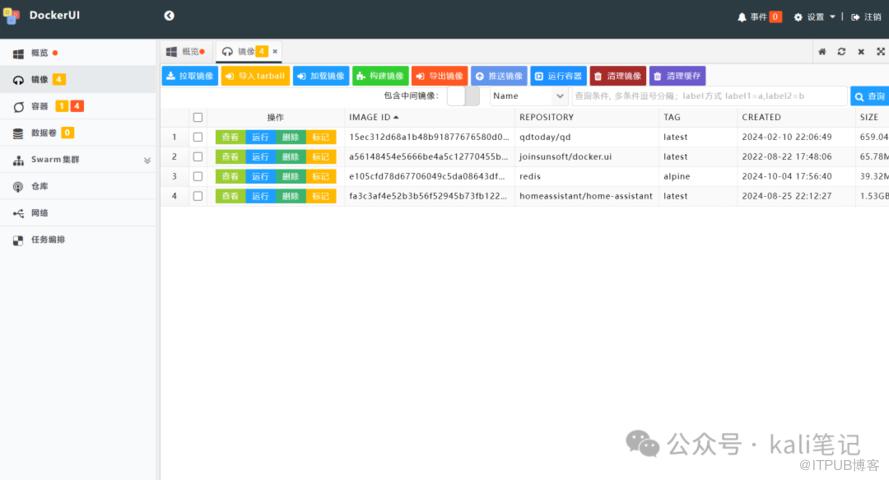Click 查看 view for the homeassistant/home-assistant image

230,196
